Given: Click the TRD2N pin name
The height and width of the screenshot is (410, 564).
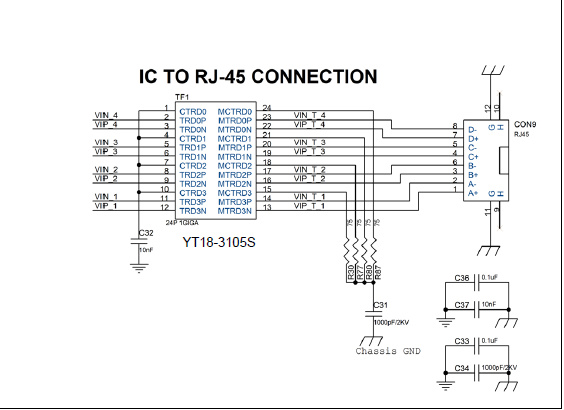Looking at the screenshot, I should [x=193, y=184].
